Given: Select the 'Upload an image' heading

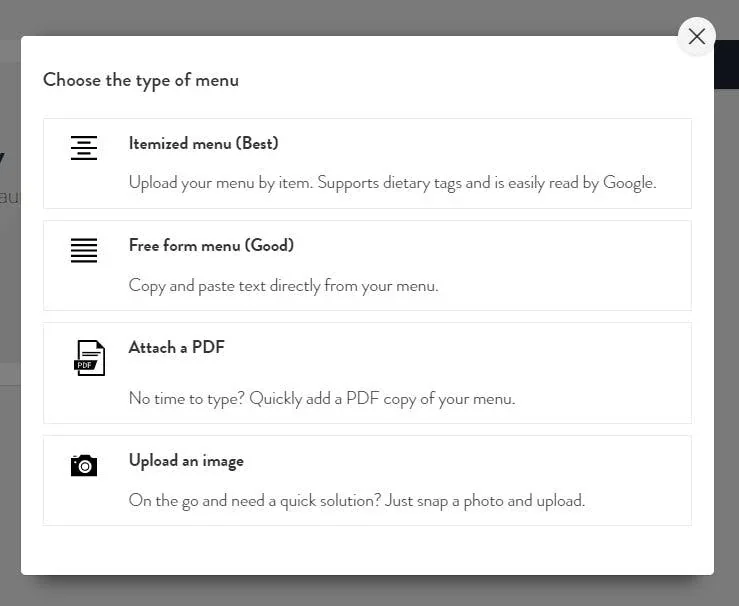Looking at the screenshot, I should pyautogui.click(x=186, y=461).
